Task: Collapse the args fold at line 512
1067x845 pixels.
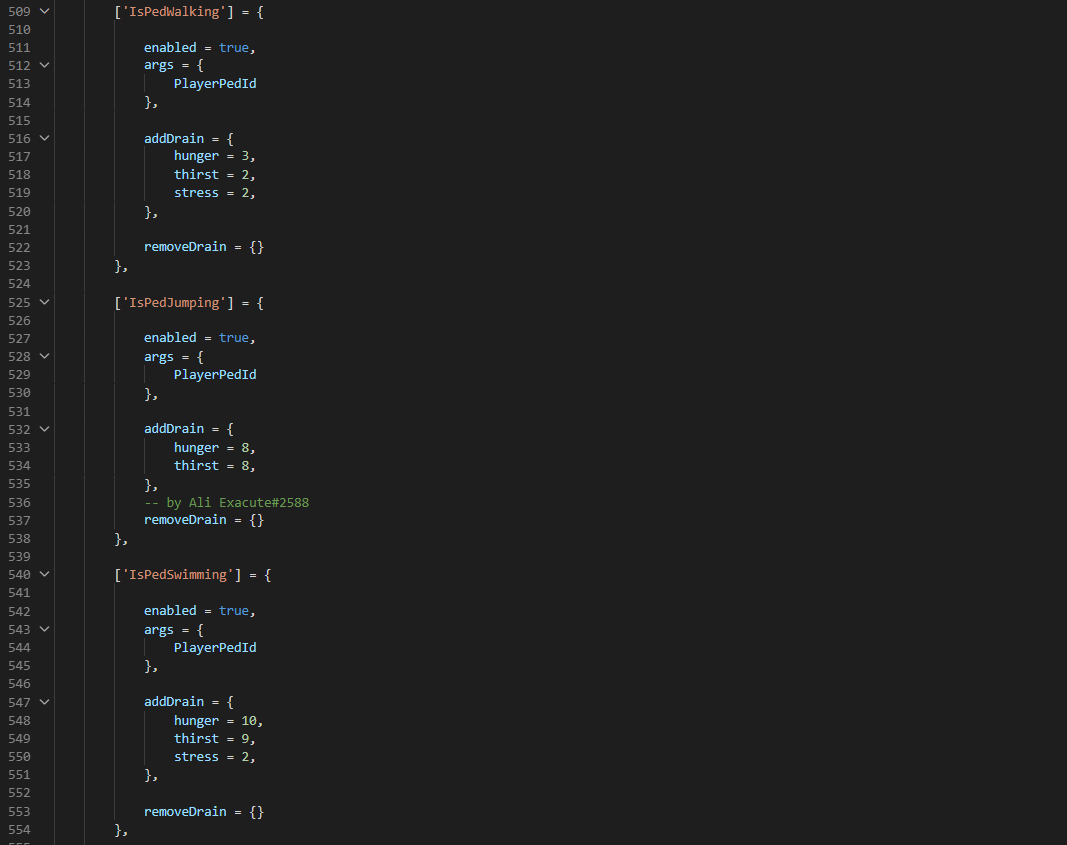Action: pos(44,65)
